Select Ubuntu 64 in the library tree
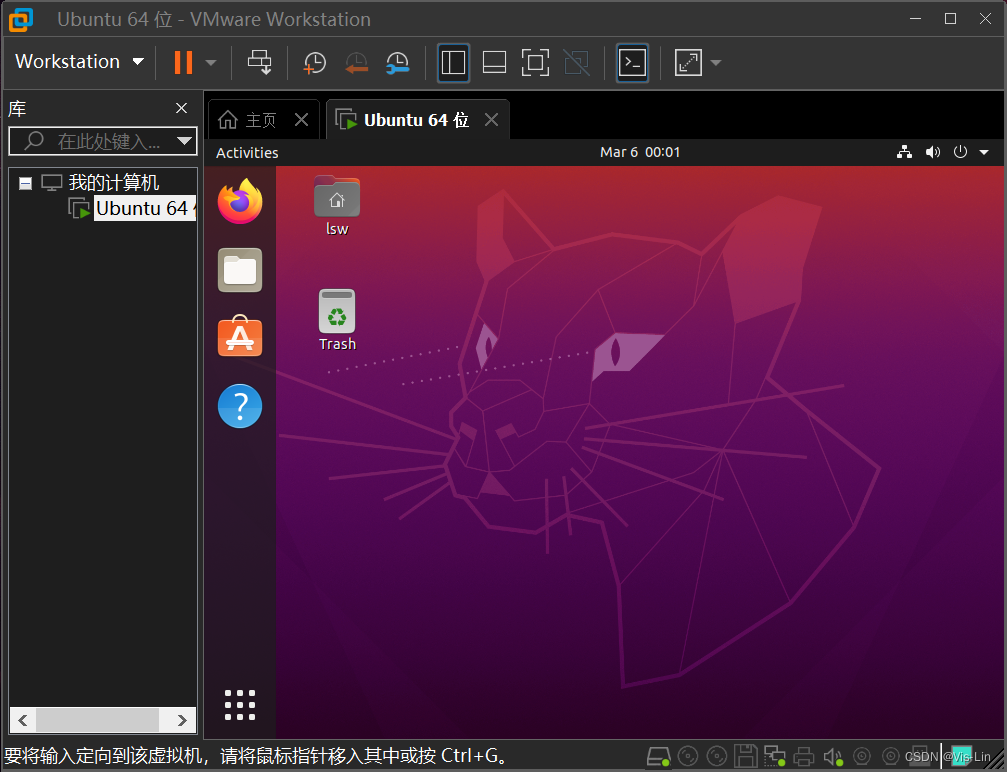Image resolution: width=1007 pixels, height=772 pixels. 145,208
